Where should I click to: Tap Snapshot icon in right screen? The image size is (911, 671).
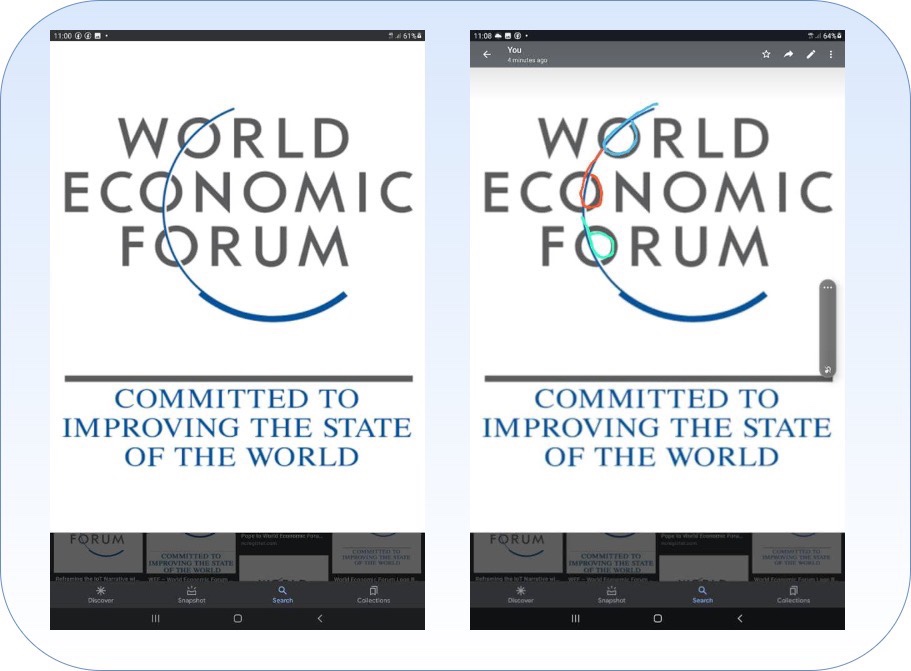click(611, 594)
